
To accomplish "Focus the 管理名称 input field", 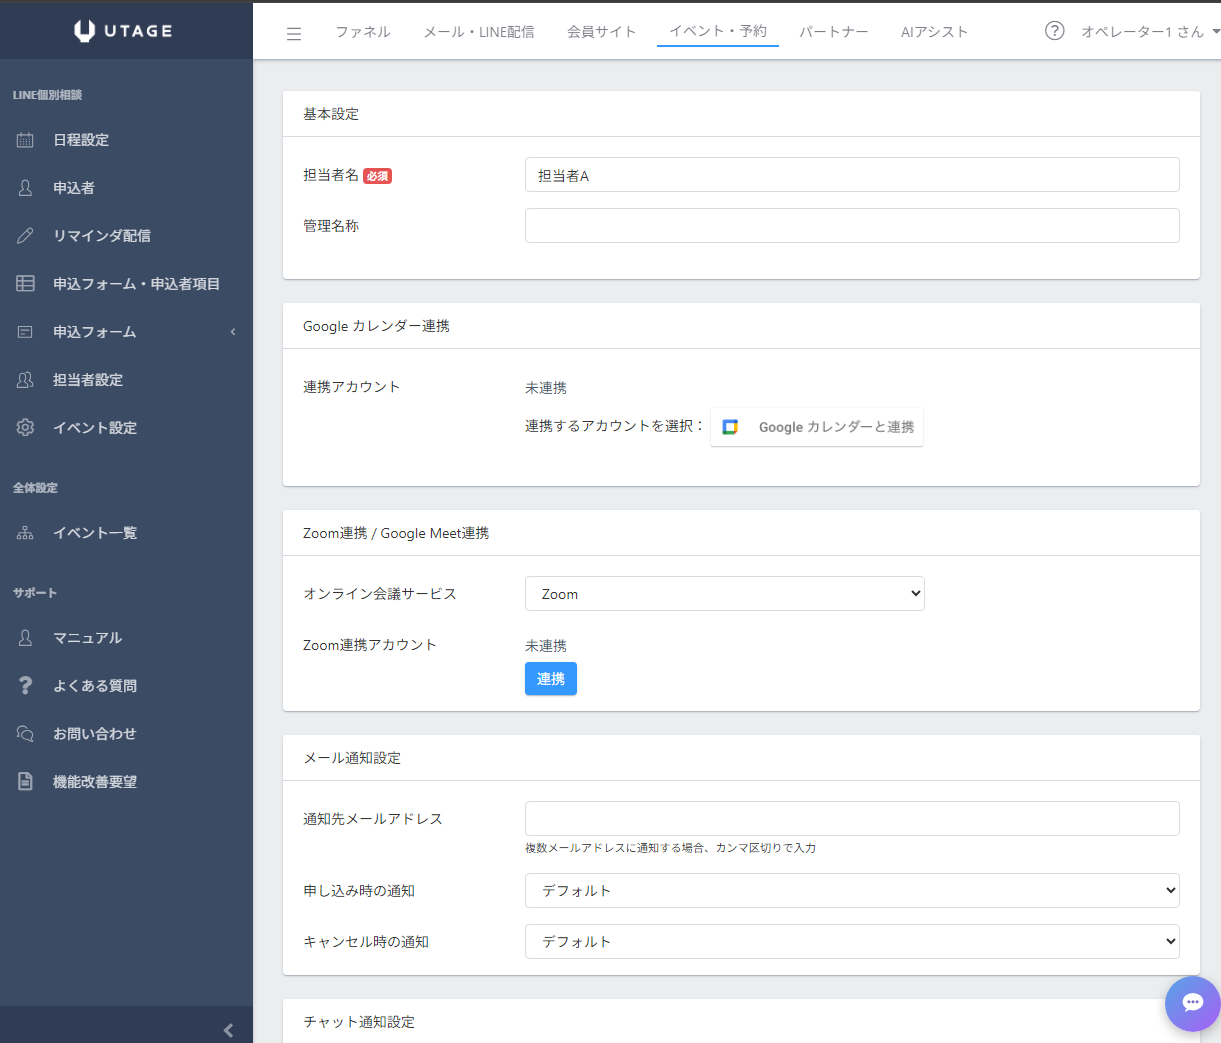I will click(x=852, y=226).
